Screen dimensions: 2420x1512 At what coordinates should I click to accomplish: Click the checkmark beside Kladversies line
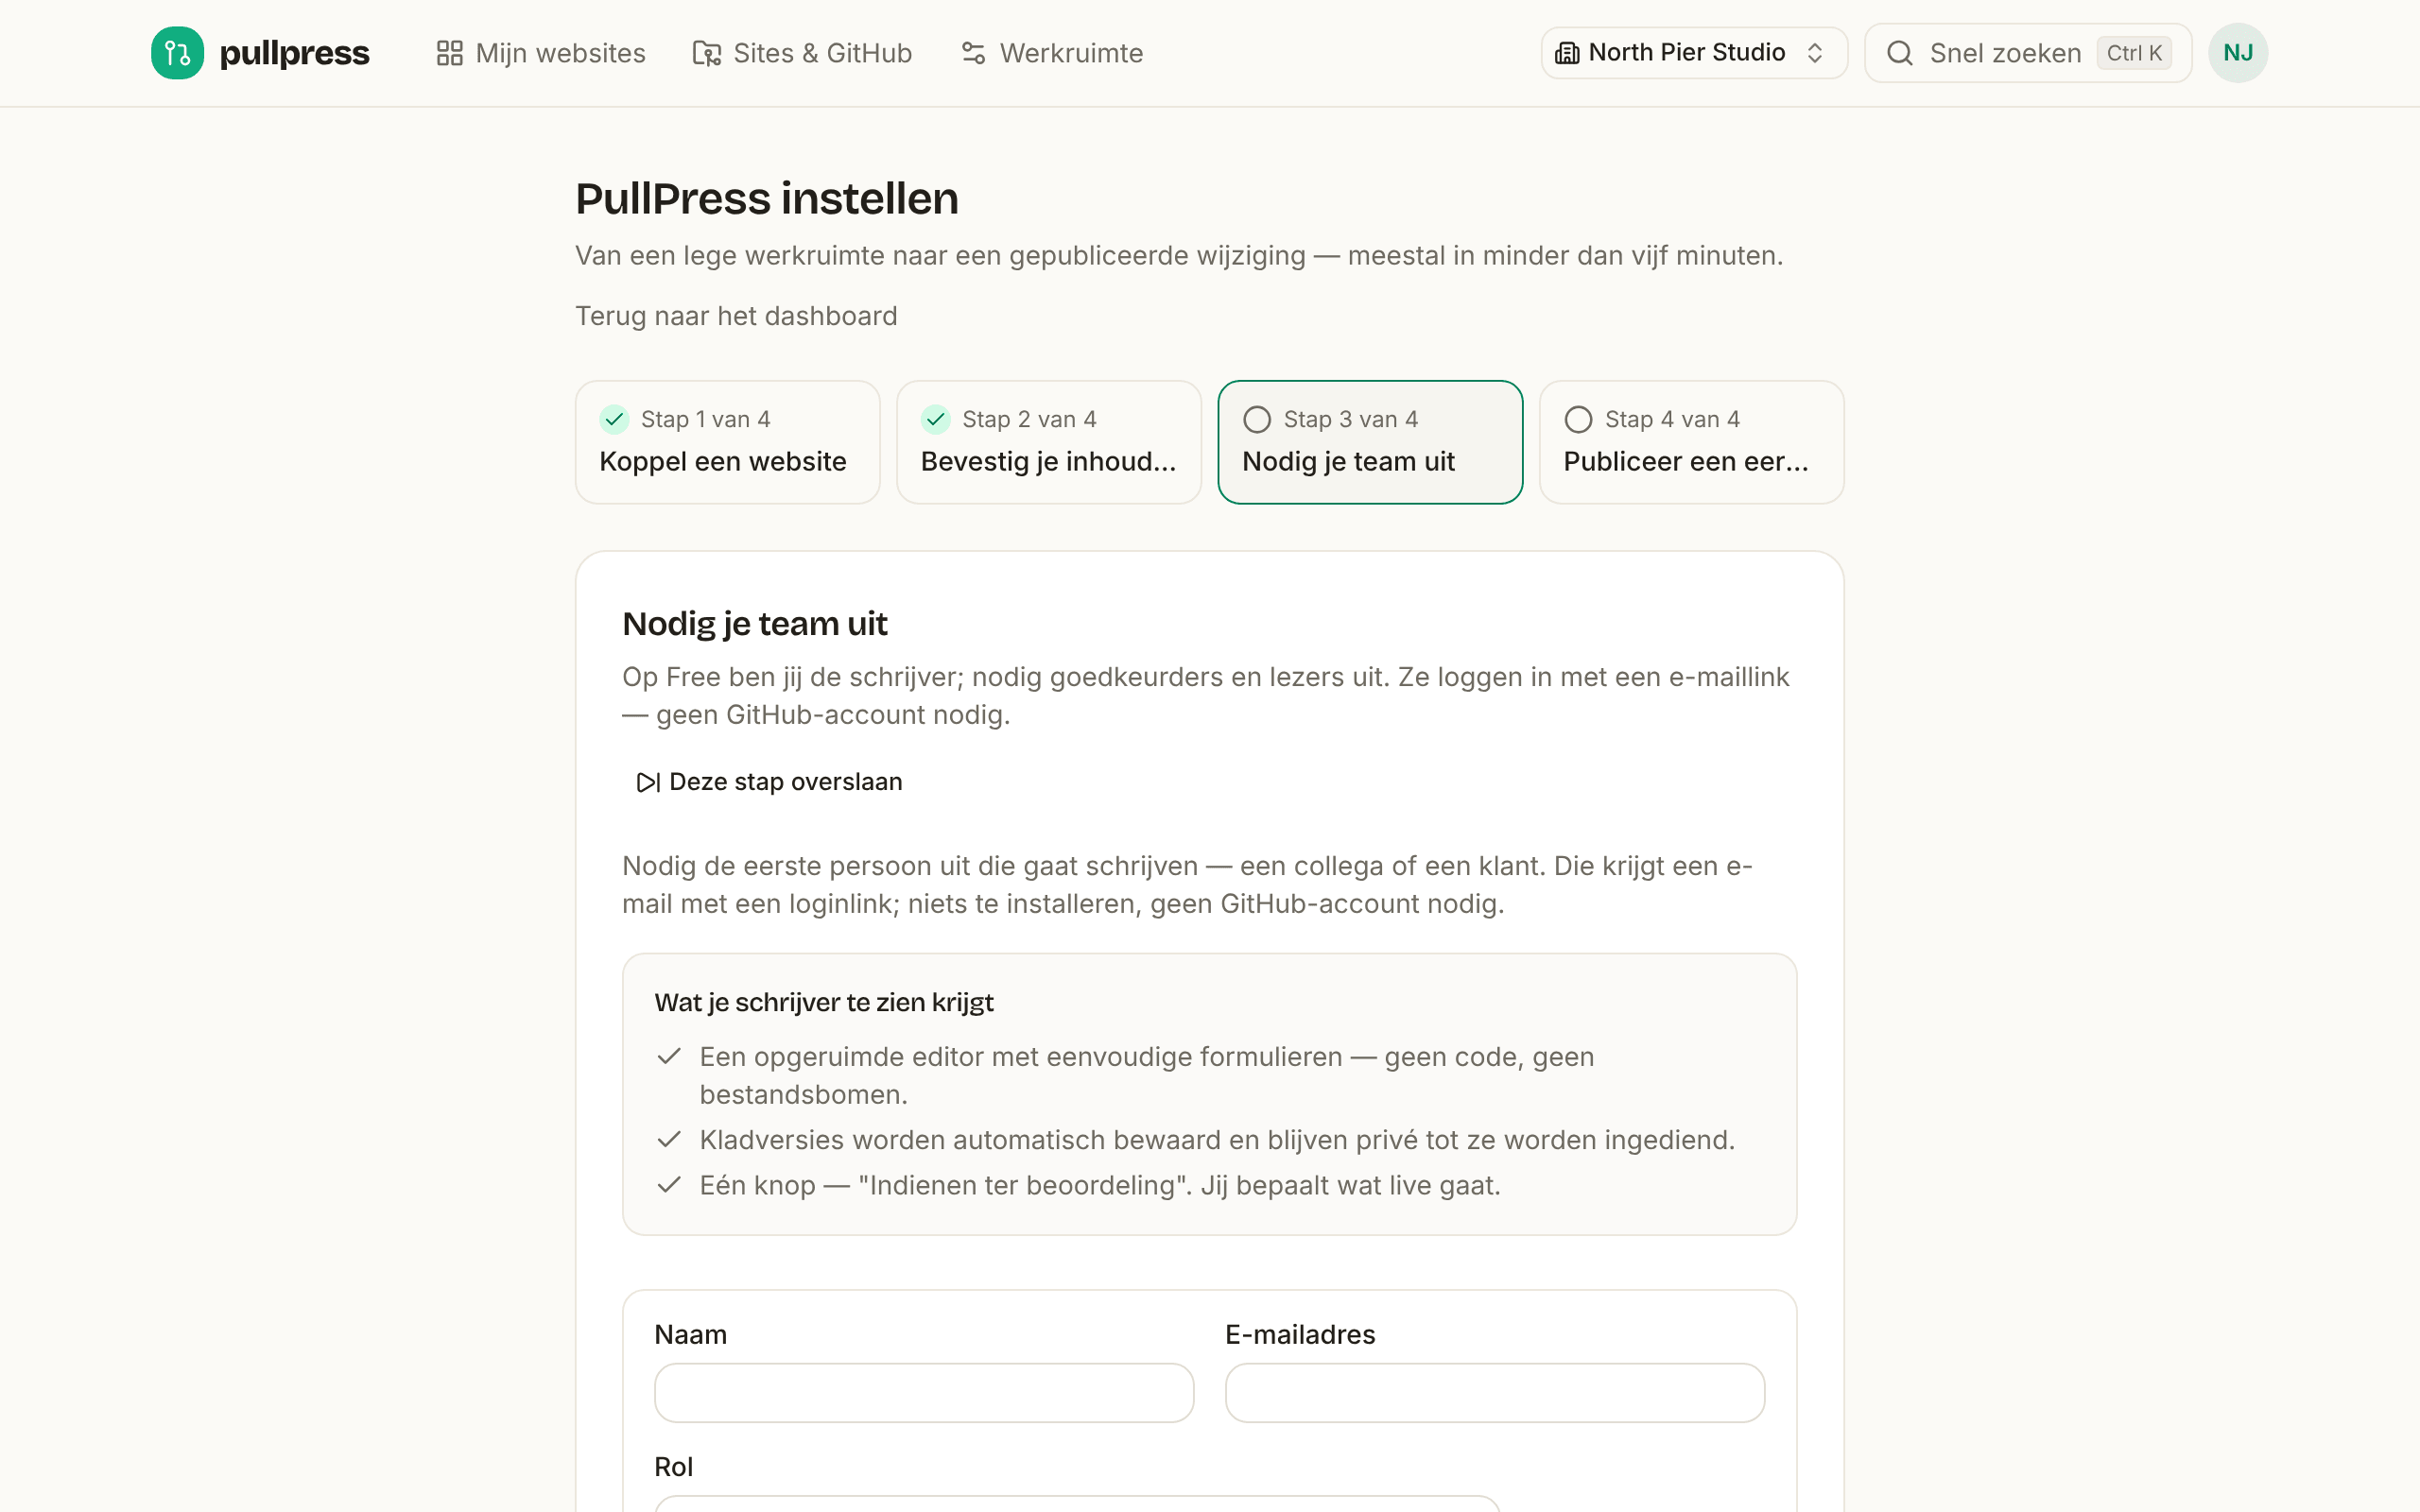(669, 1139)
